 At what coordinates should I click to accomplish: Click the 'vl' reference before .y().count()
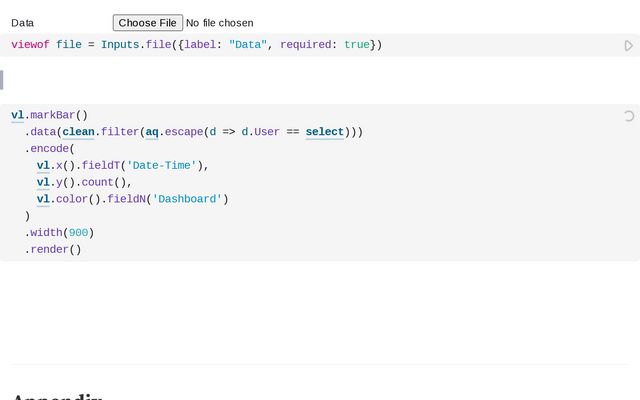click(43, 182)
